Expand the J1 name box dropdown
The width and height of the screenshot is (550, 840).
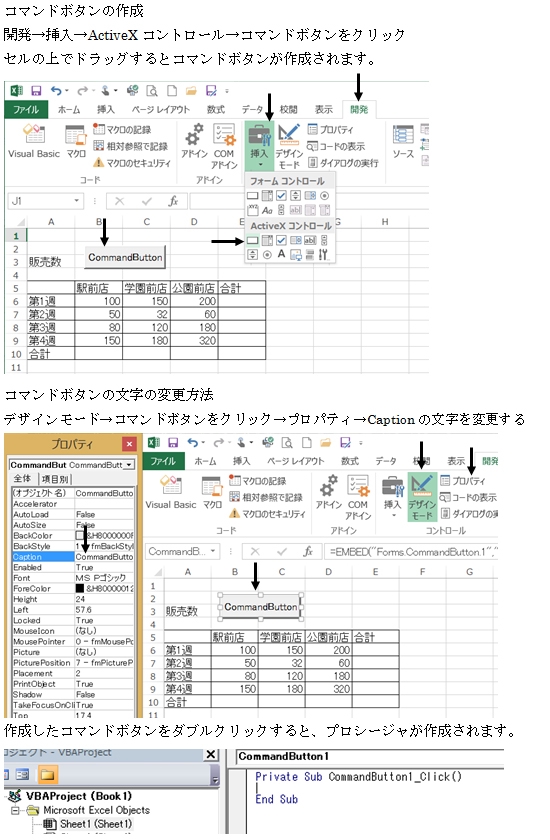coord(77,201)
